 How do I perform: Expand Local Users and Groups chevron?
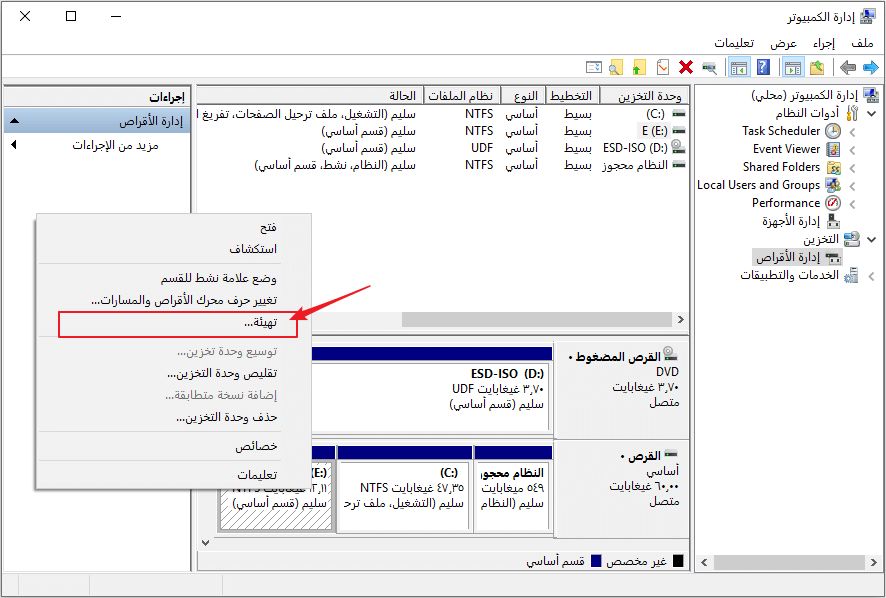852,186
